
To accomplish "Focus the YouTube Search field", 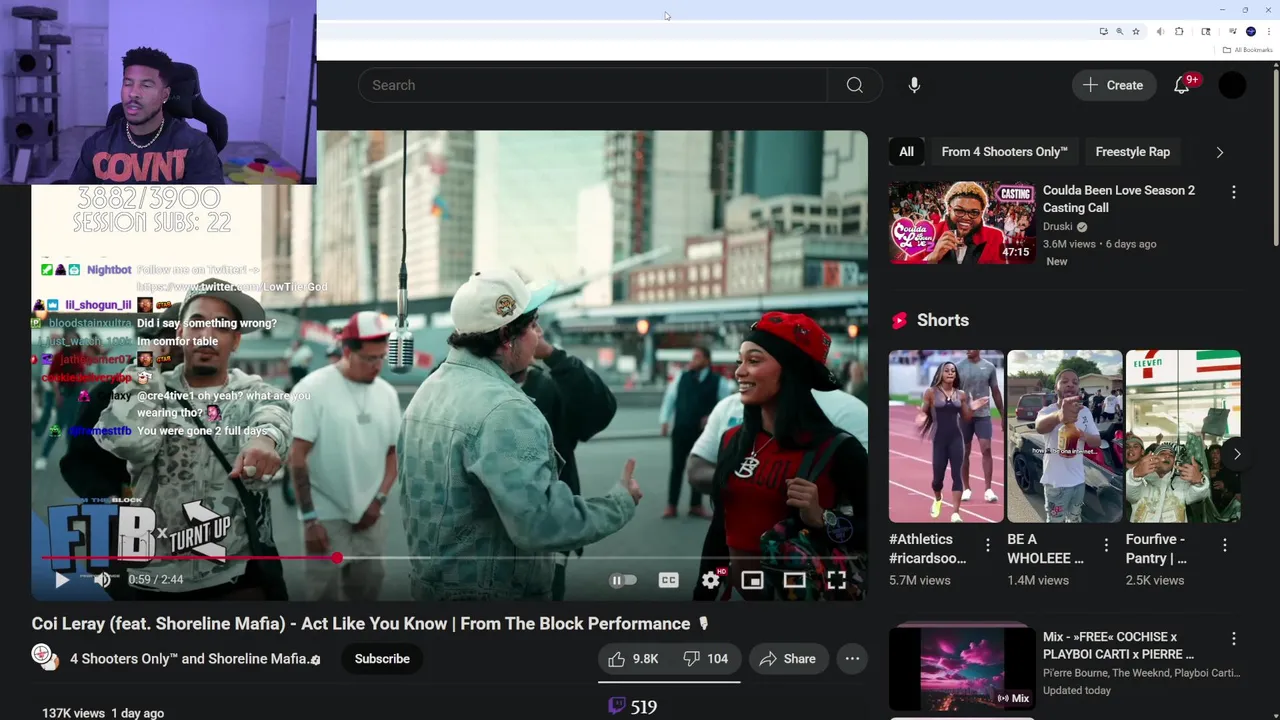I will tap(592, 85).
